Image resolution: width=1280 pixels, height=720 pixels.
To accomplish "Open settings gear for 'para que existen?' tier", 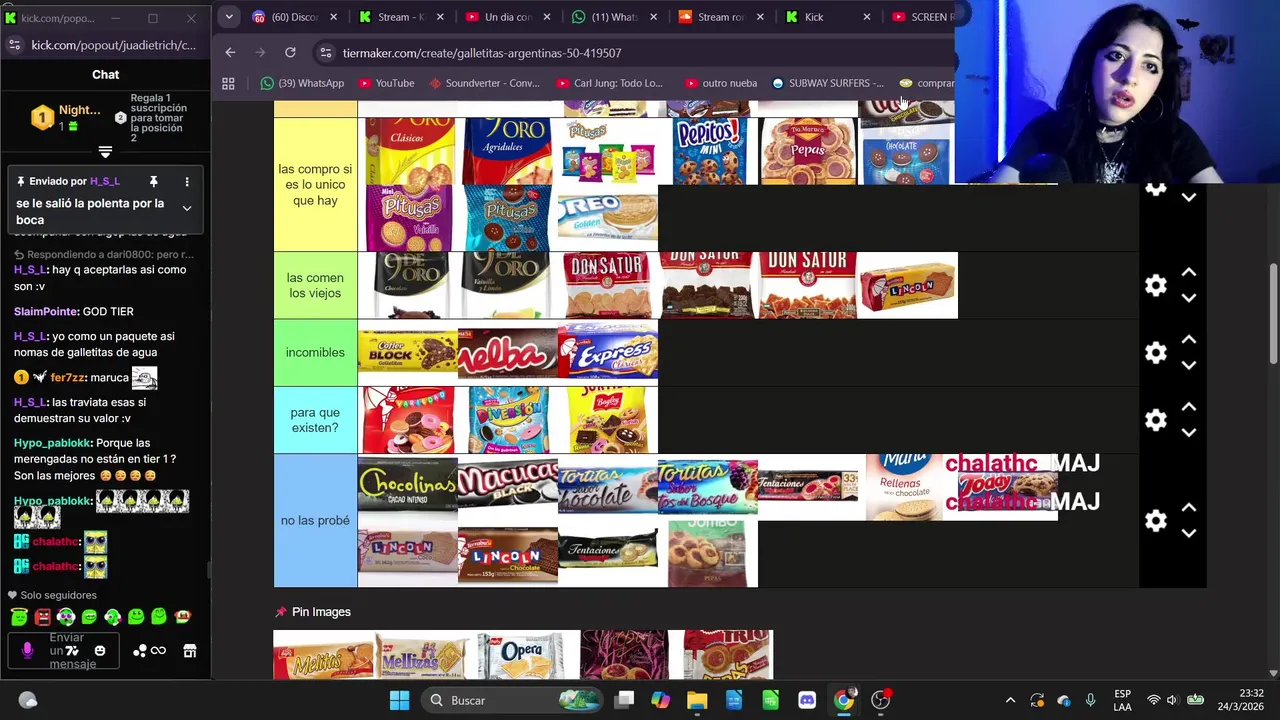I will click(x=1156, y=420).
